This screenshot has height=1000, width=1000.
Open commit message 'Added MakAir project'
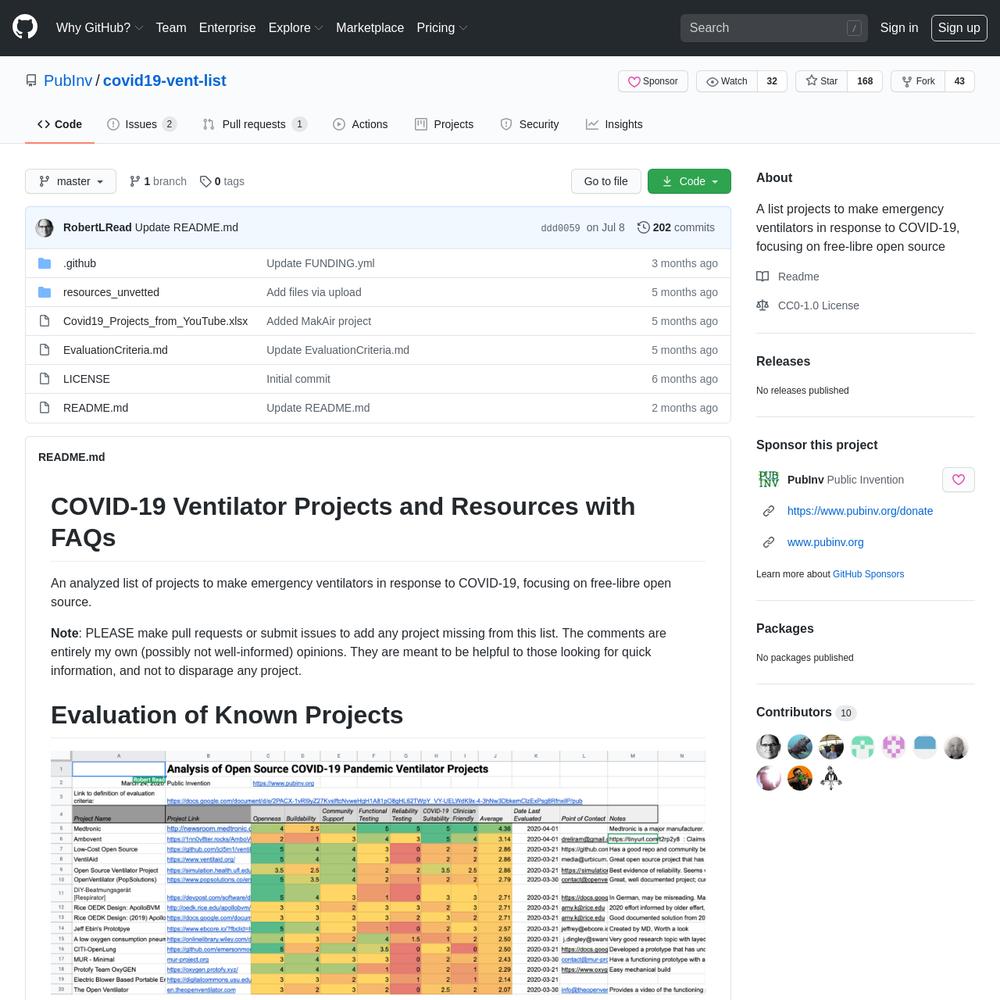[x=319, y=321]
